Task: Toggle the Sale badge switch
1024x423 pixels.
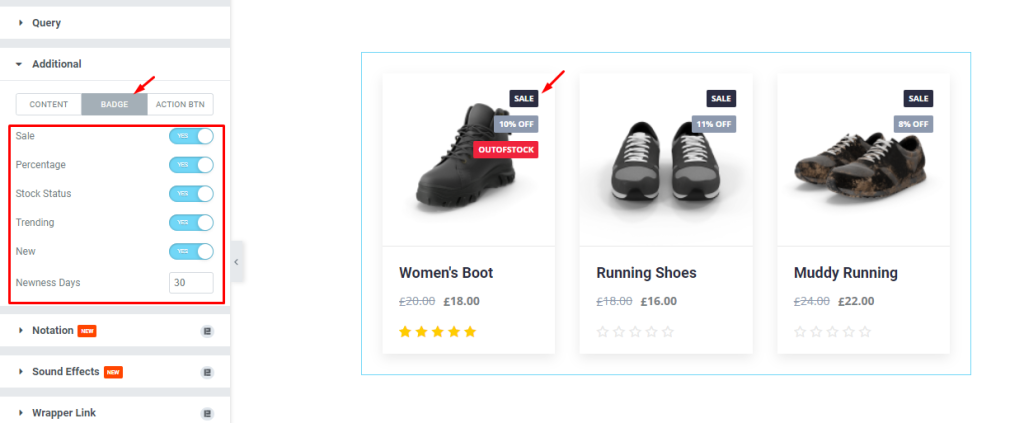Action: (x=191, y=136)
